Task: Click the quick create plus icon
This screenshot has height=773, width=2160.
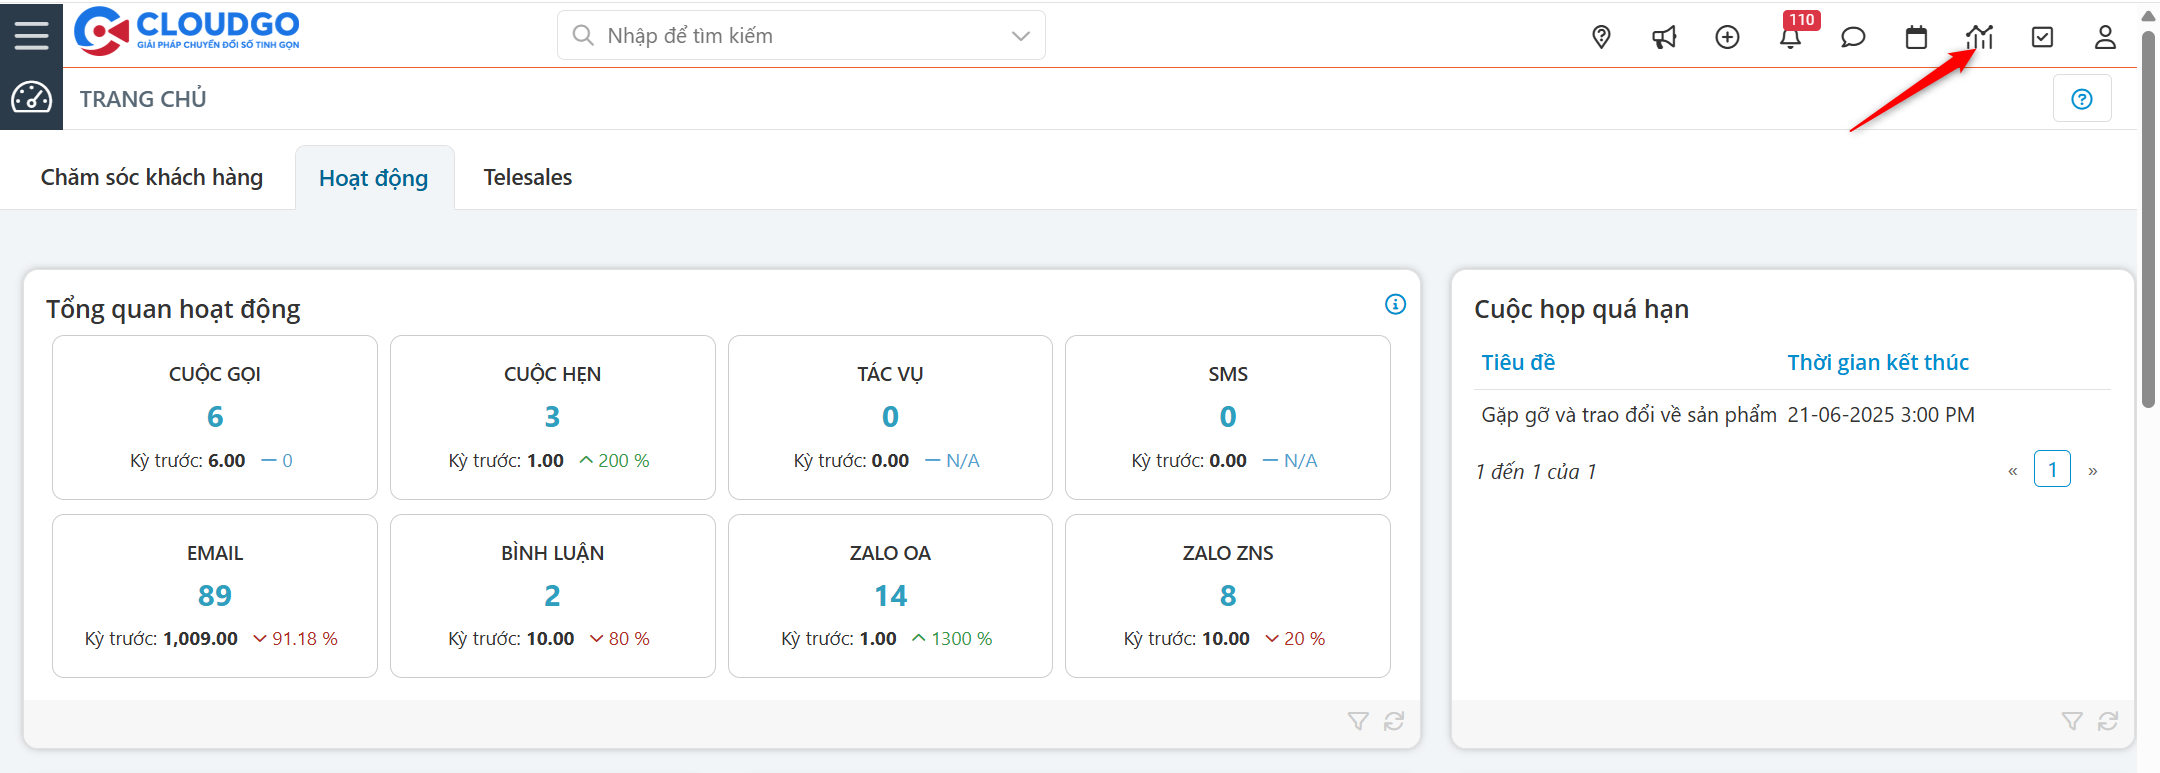Action: pyautogui.click(x=1727, y=37)
